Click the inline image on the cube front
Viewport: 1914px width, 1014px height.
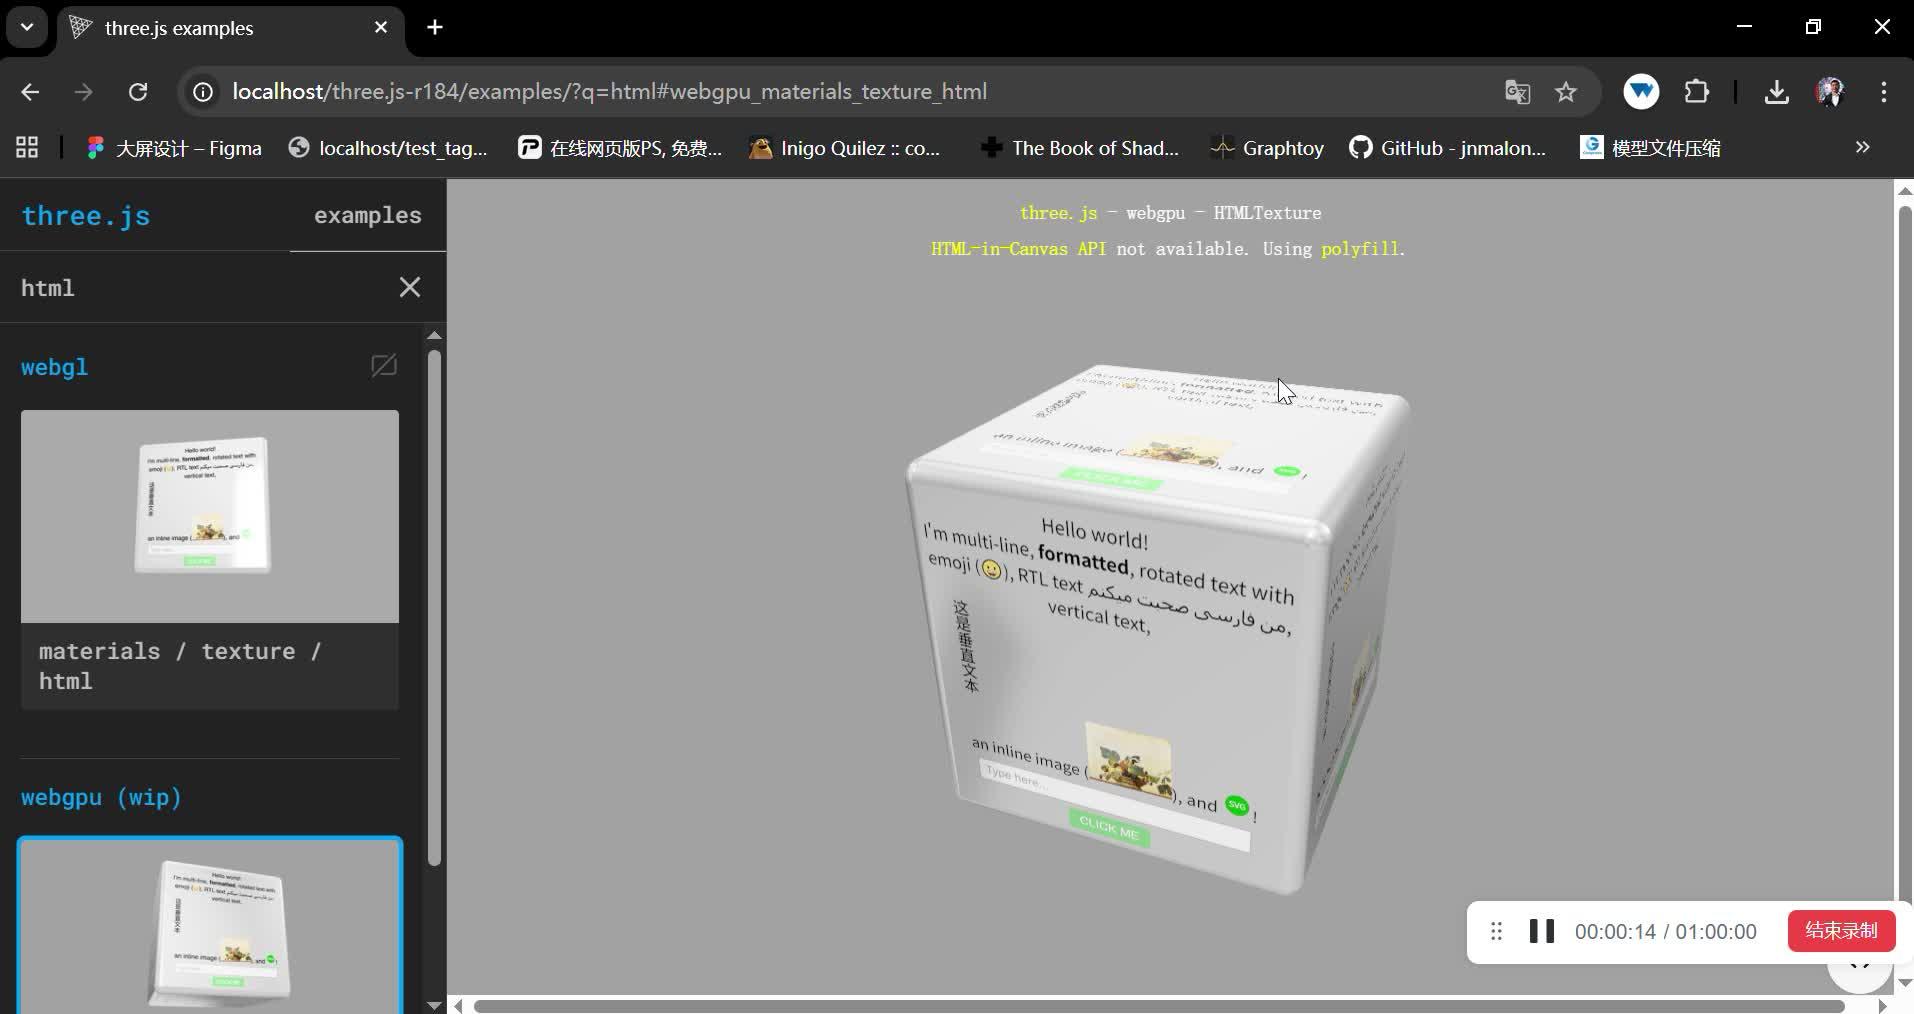pyautogui.click(x=1128, y=762)
